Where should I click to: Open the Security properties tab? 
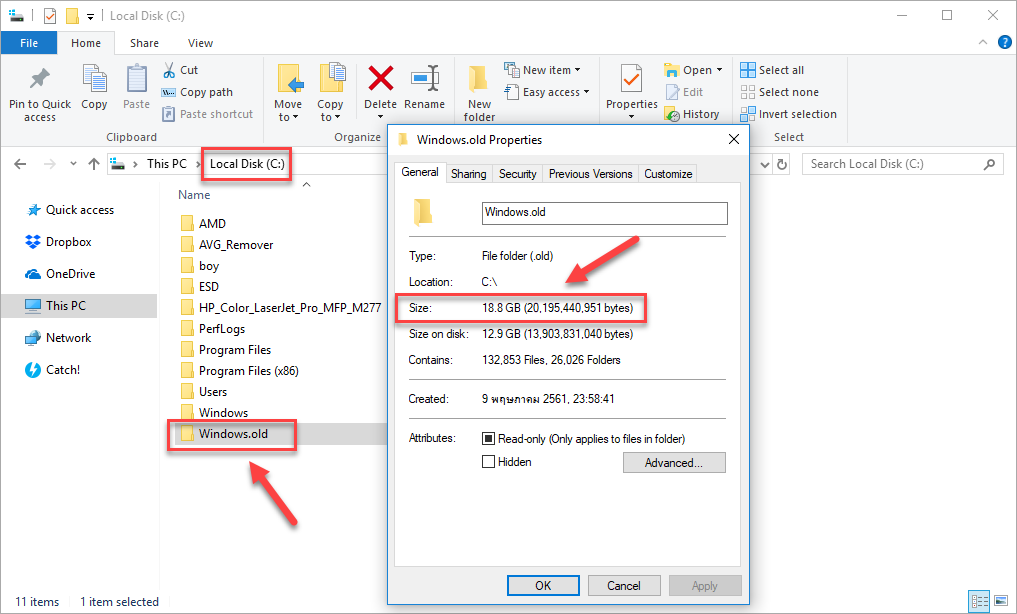point(518,174)
